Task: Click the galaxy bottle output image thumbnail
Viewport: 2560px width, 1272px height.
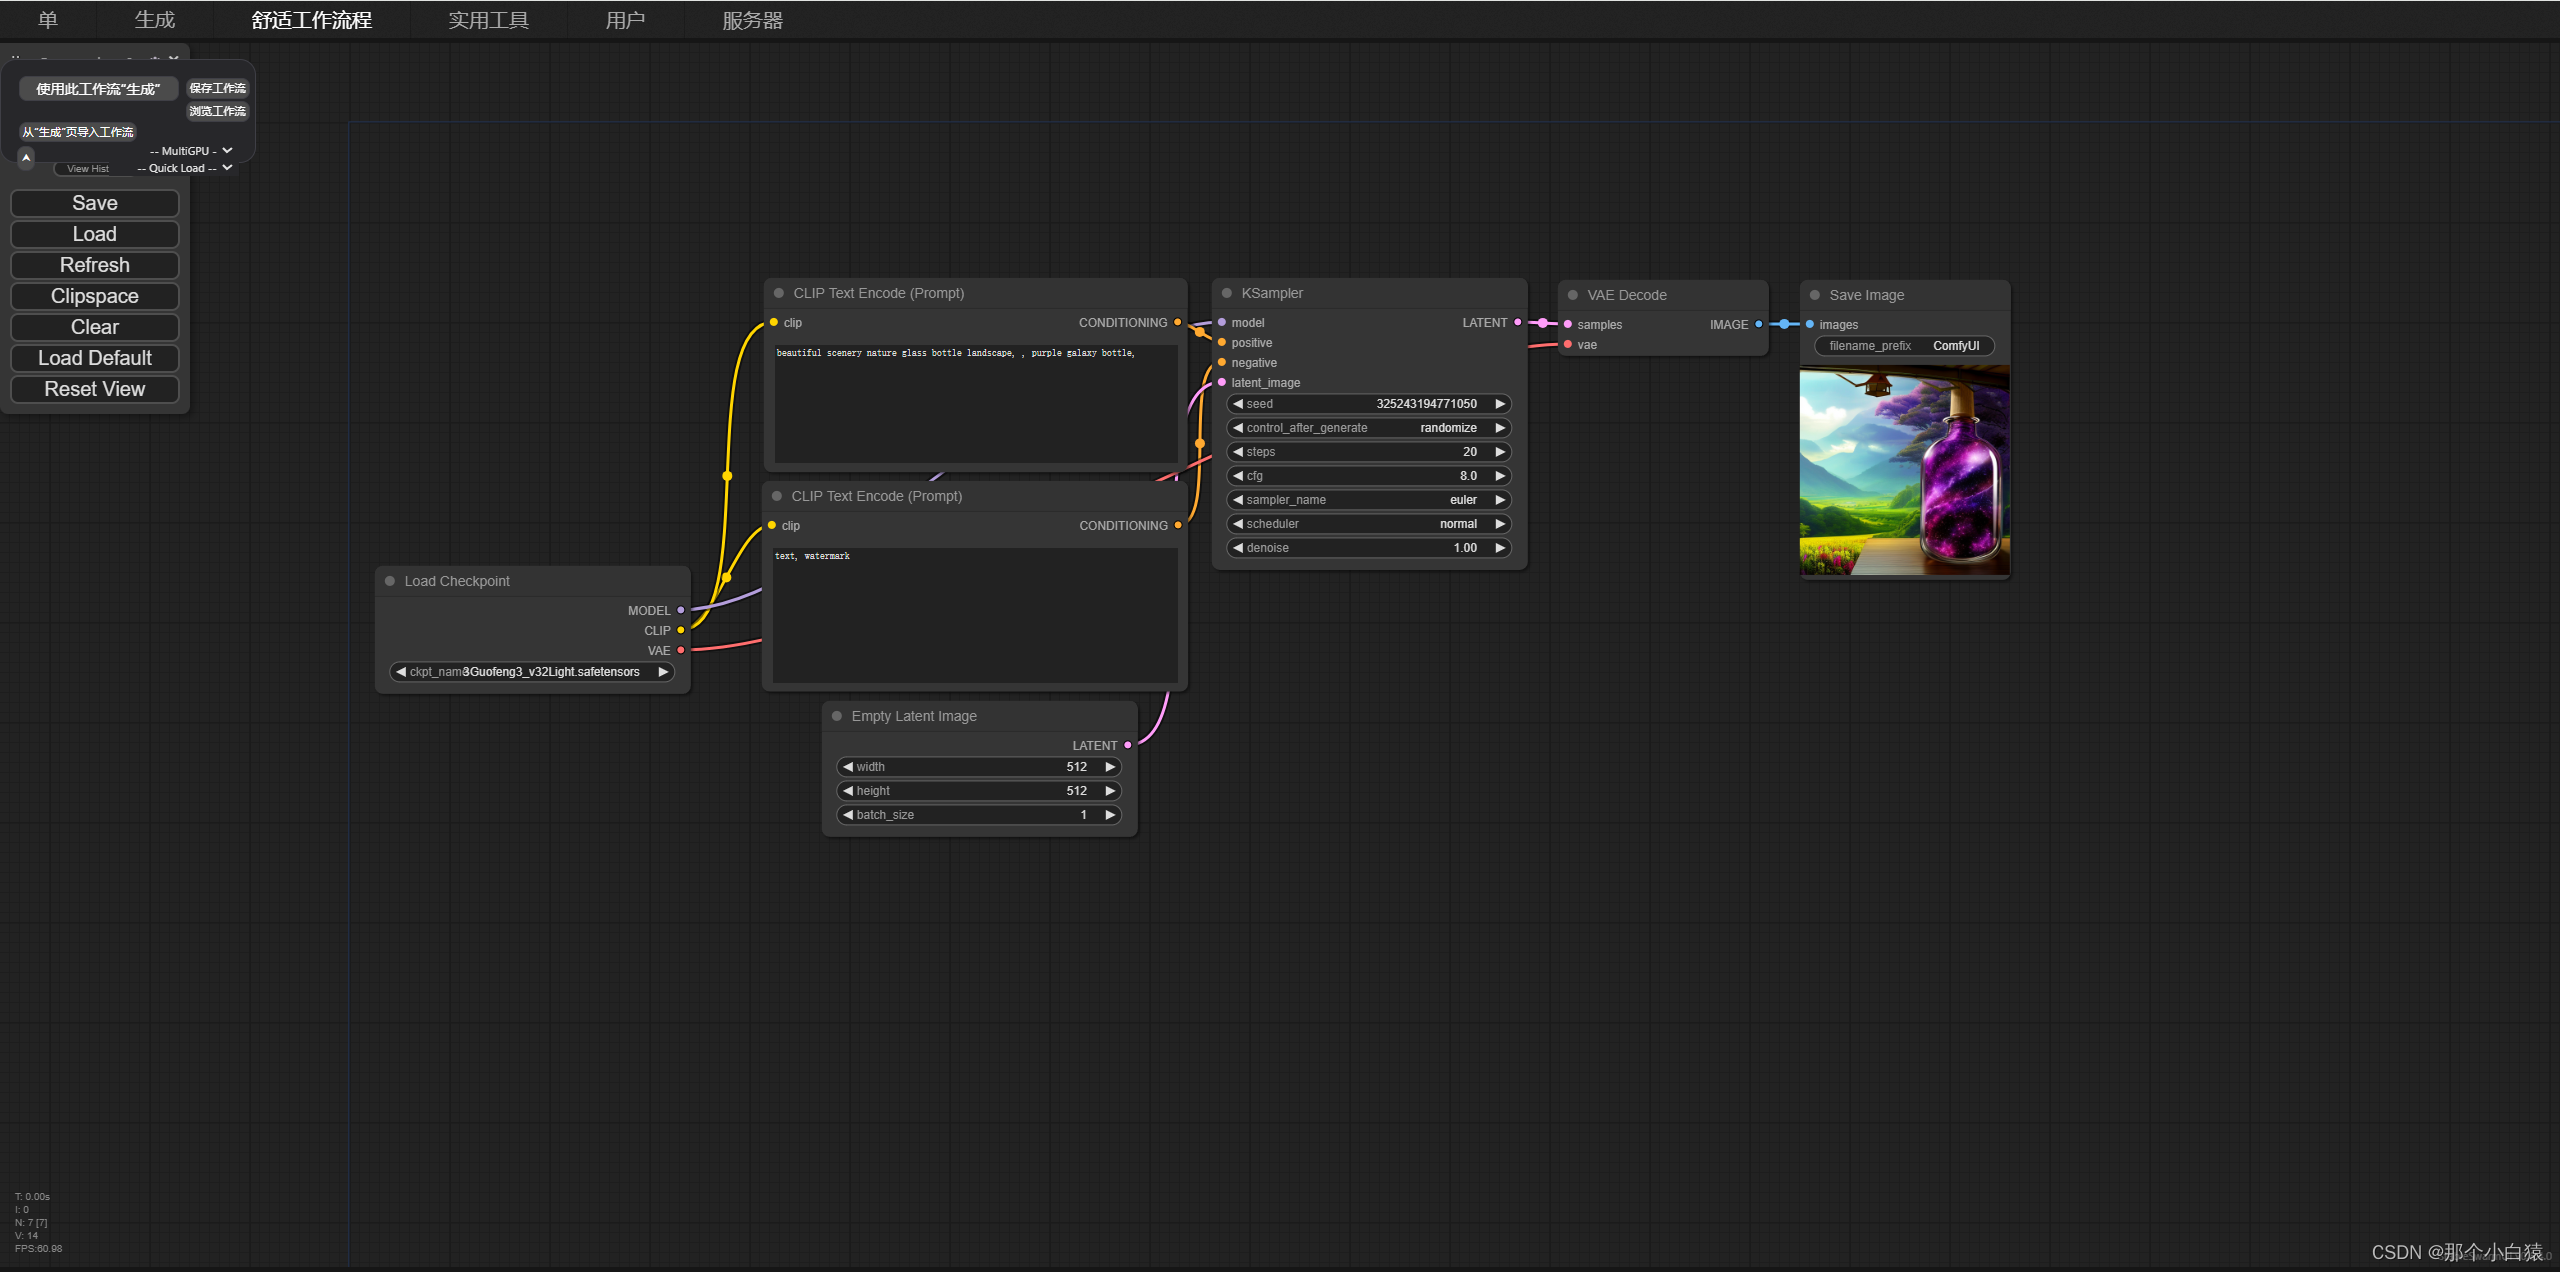Action: tap(1904, 472)
